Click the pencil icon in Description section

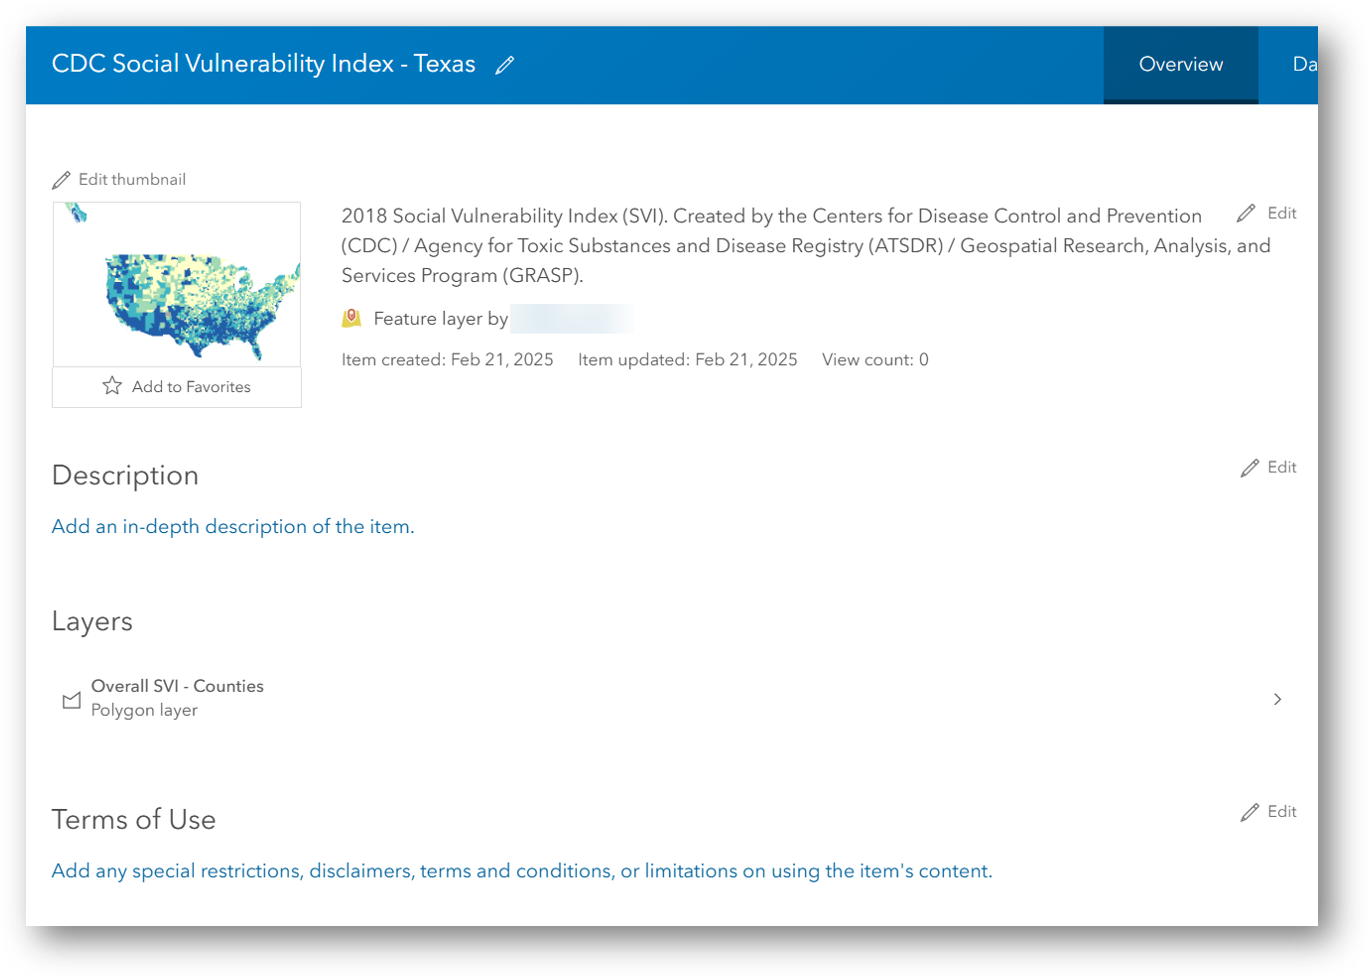(x=1250, y=468)
